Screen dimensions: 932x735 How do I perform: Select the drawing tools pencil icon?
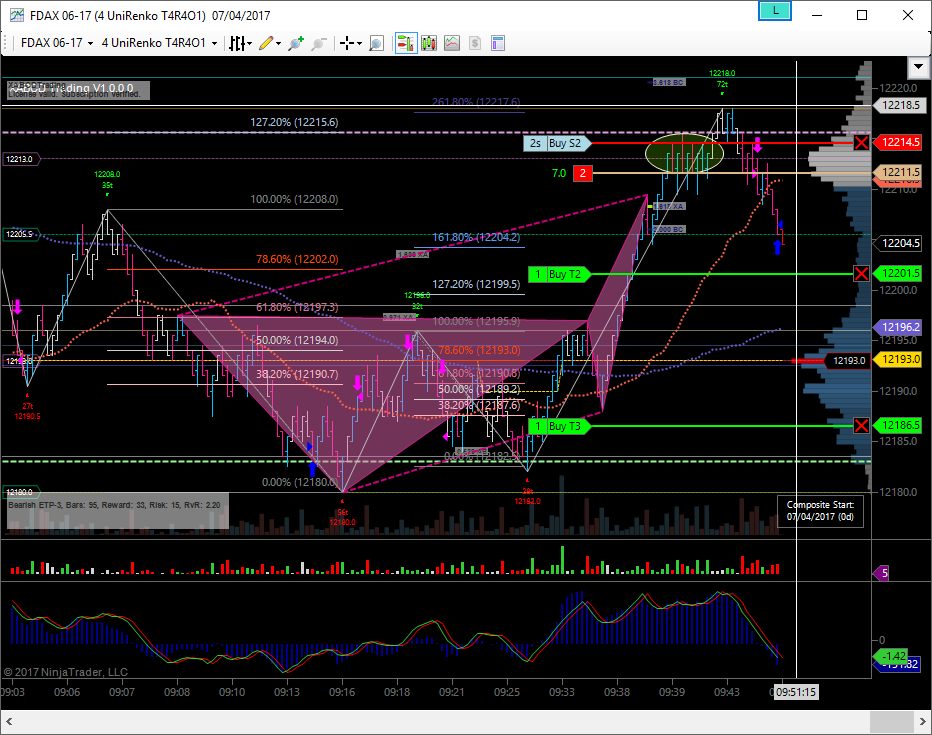[x=266, y=43]
